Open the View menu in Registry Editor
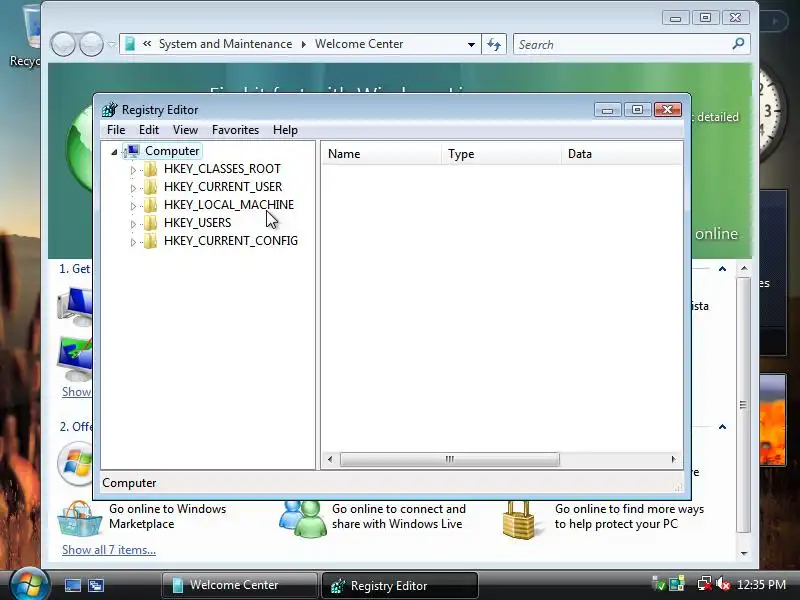This screenshot has height=600, width=800. [185, 130]
